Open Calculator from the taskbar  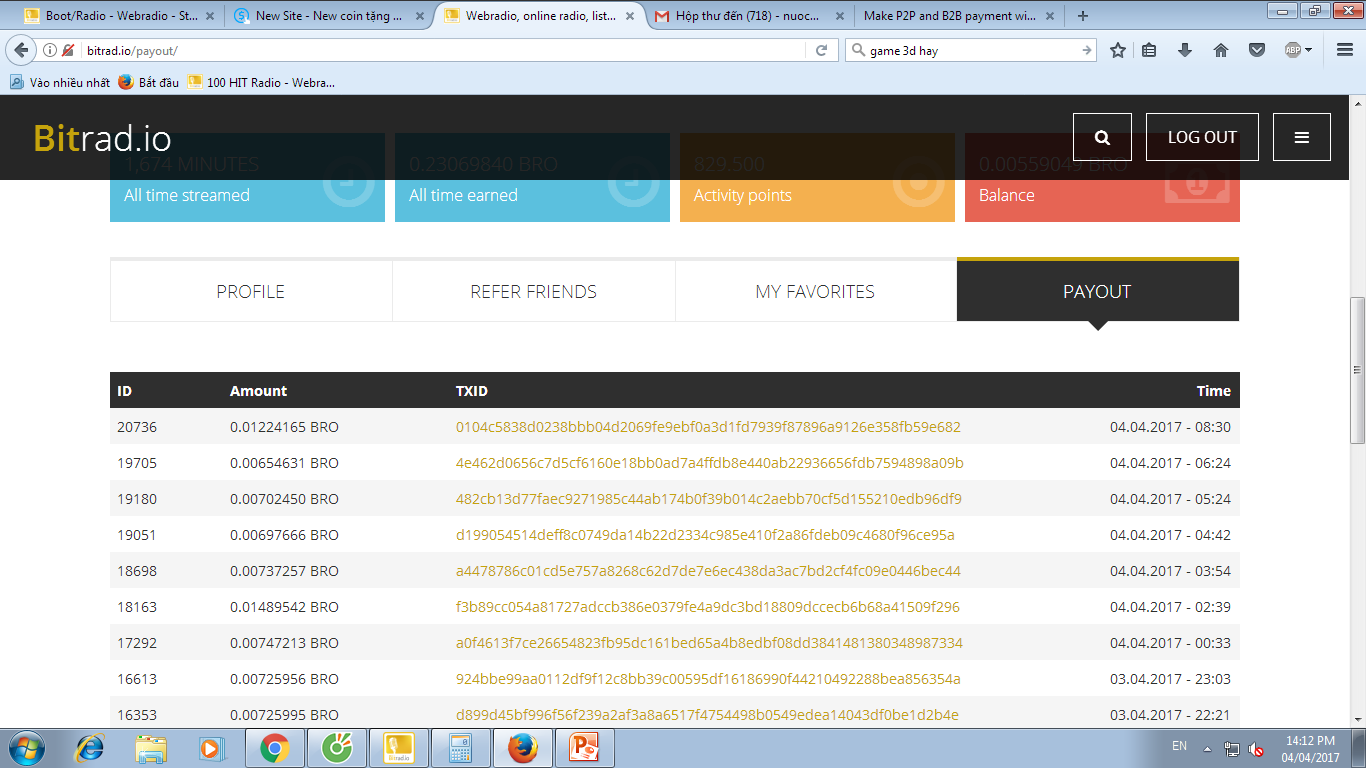(x=460, y=748)
